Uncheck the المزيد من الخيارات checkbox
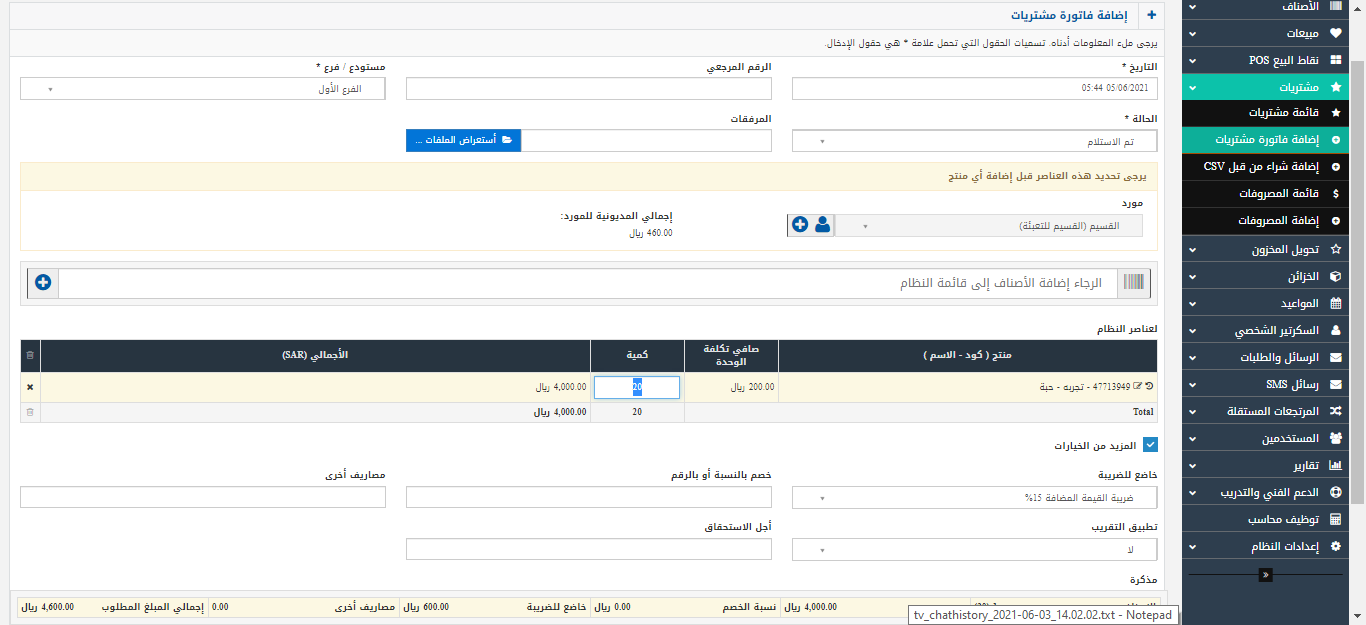 (x=1150, y=445)
